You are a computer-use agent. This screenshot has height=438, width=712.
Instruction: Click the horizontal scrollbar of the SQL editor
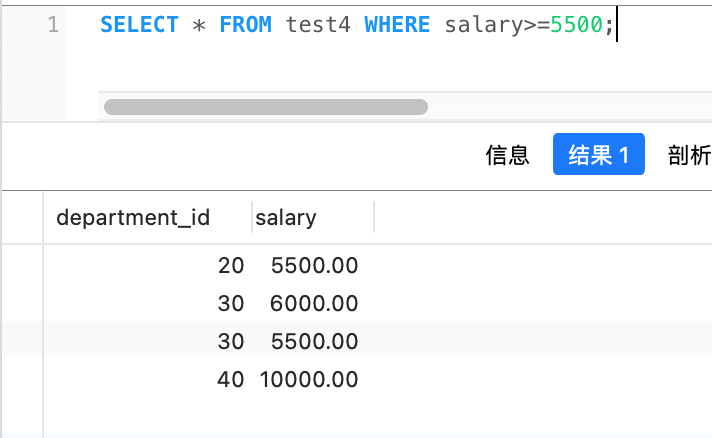click(266, 107)
